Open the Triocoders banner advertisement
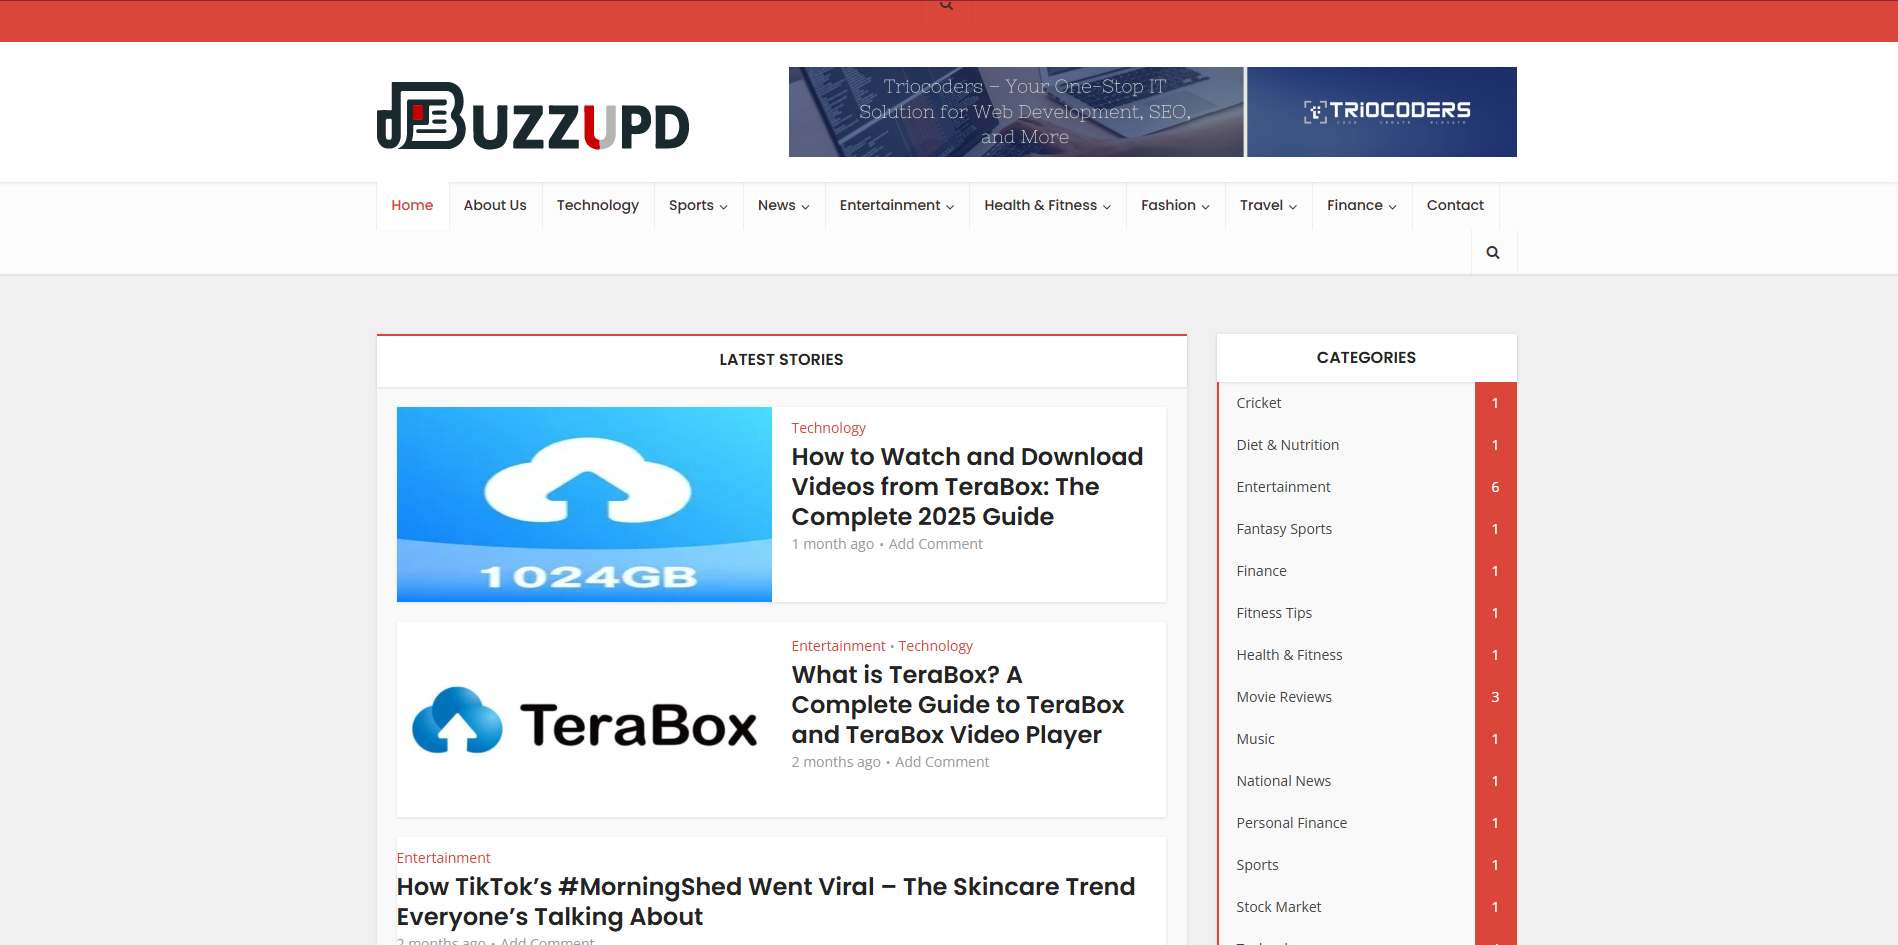Image resolution: width=1898 pixels, height=945 pixels. click(x=1152, y=112)
